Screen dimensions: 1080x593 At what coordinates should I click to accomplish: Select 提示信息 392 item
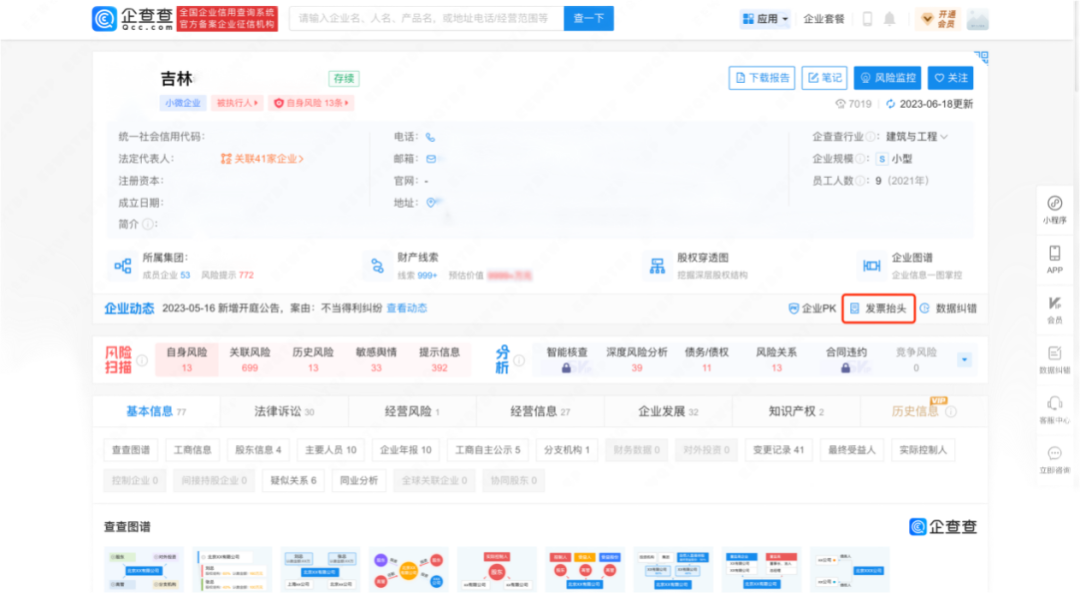[x=439, y=360]
